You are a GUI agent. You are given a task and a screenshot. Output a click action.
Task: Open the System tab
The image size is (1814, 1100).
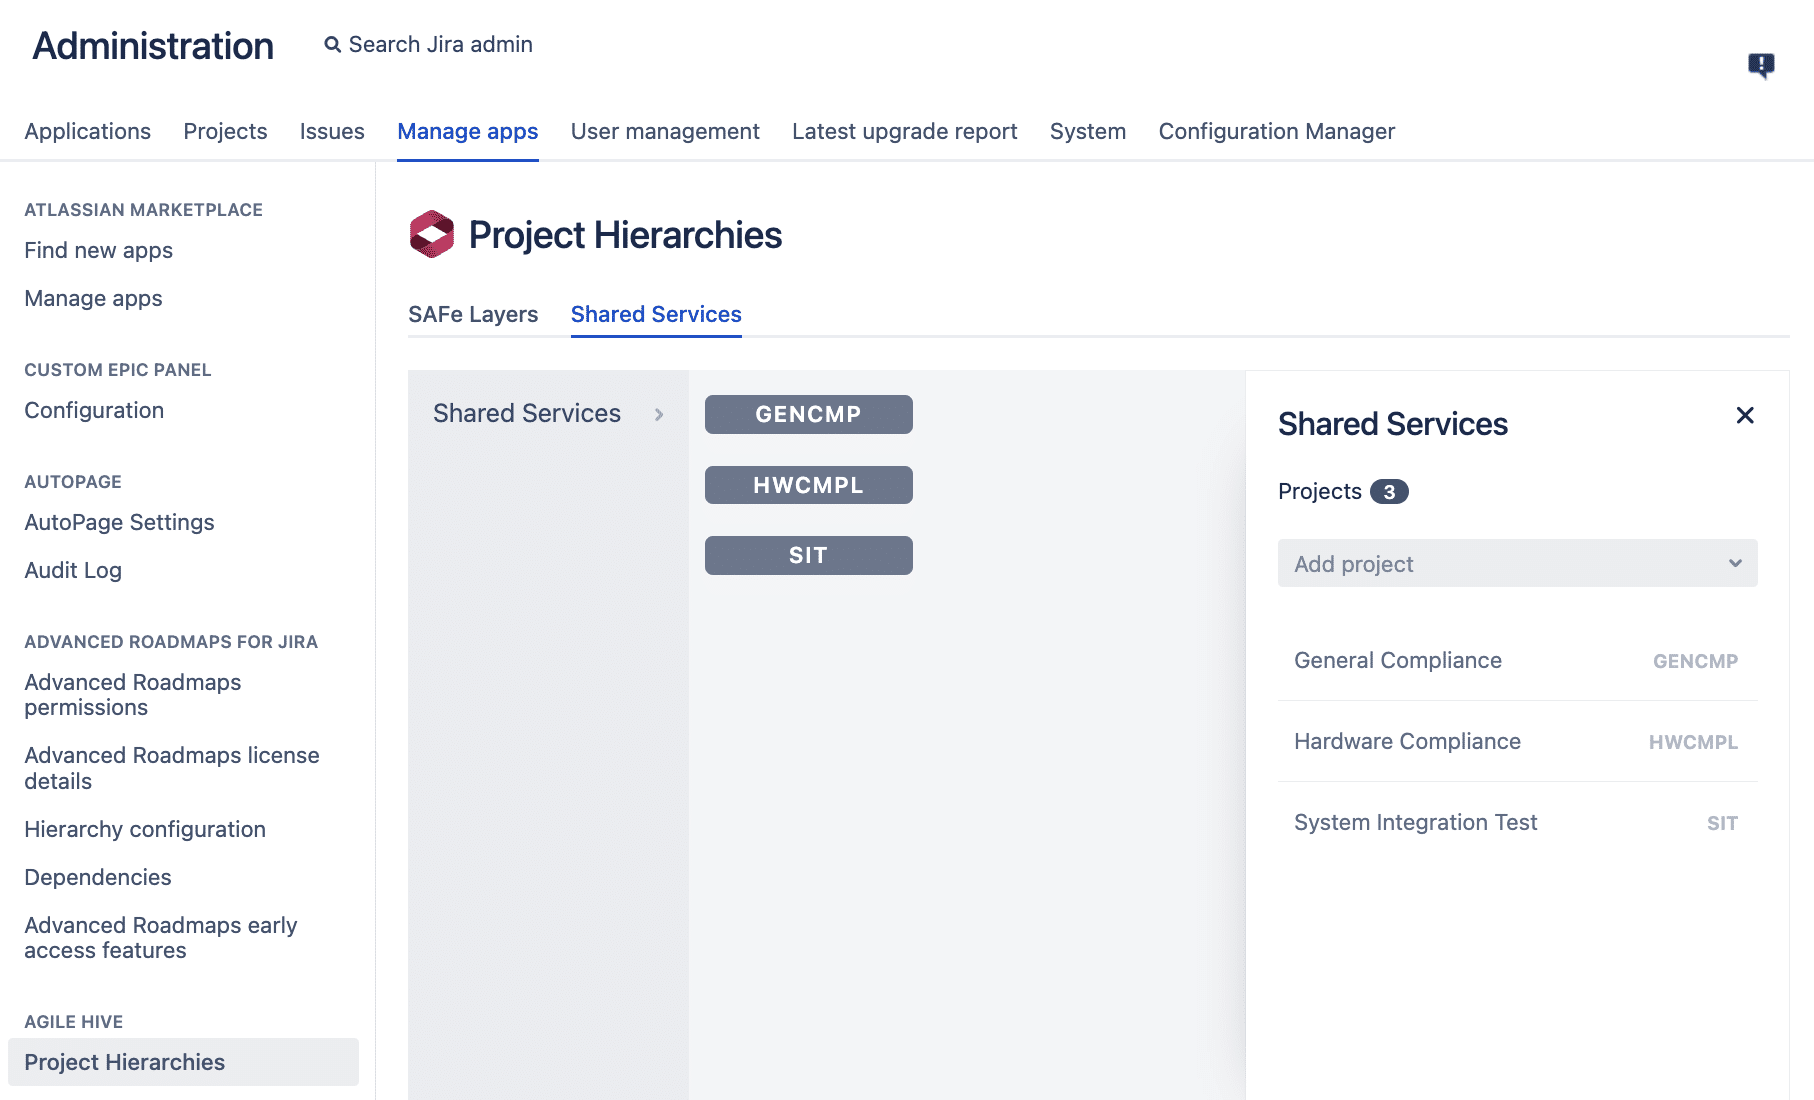pos(1088,132)
